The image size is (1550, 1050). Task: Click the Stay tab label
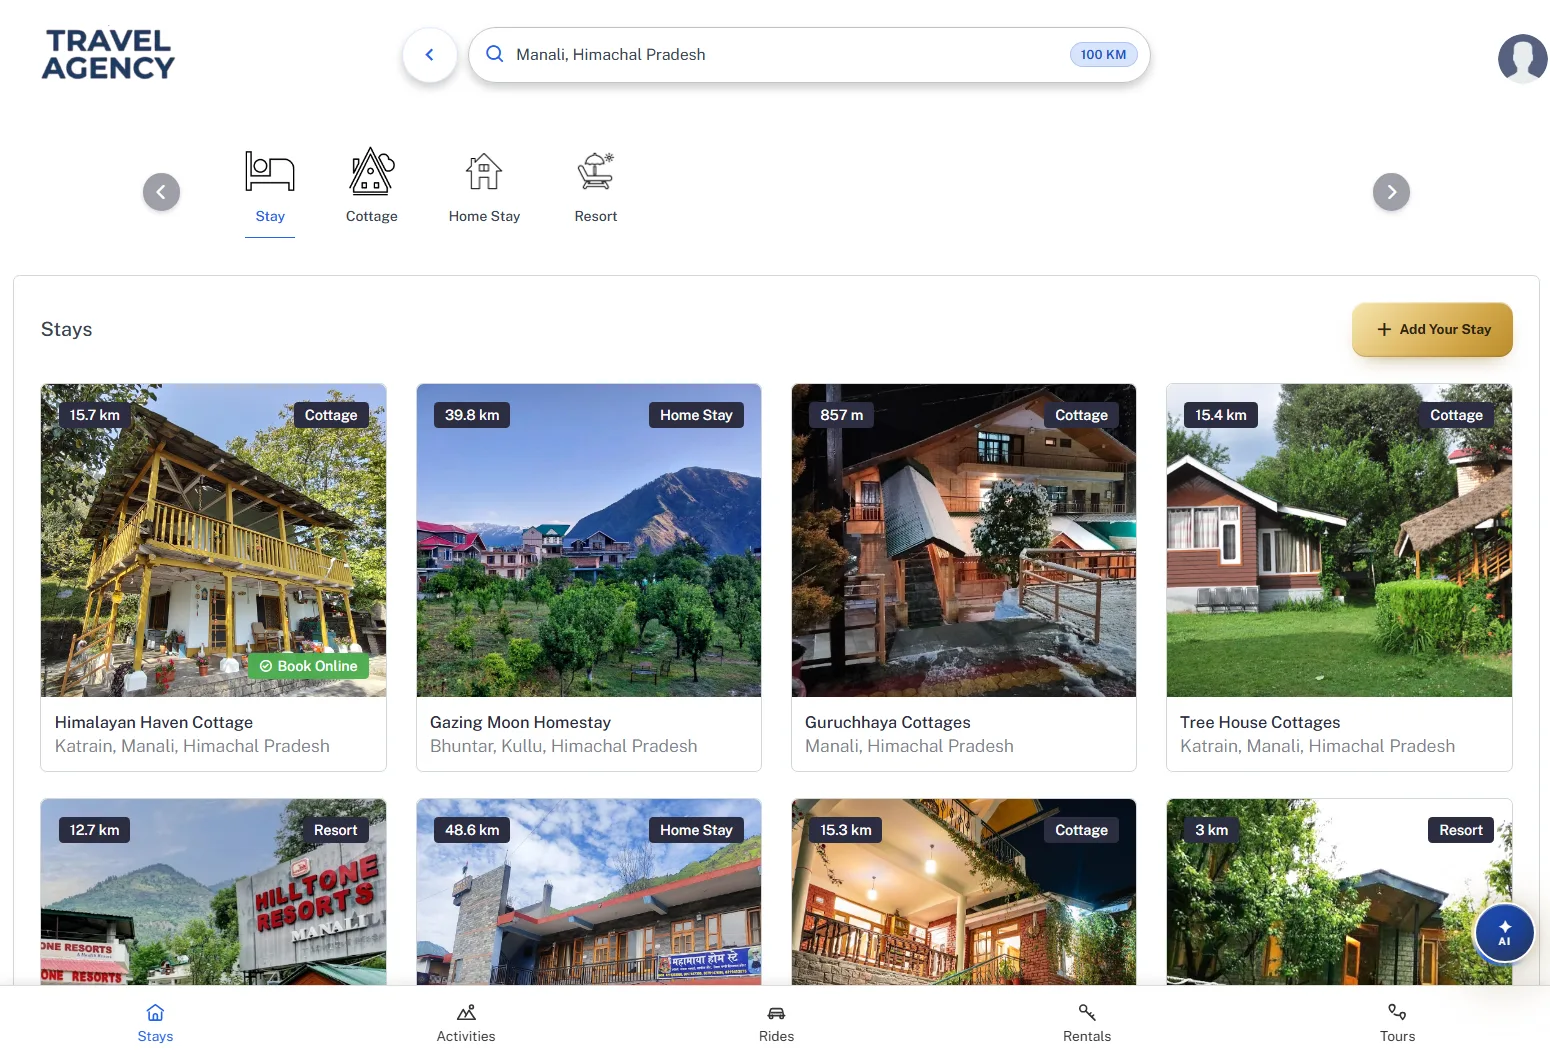pos(270,216)
